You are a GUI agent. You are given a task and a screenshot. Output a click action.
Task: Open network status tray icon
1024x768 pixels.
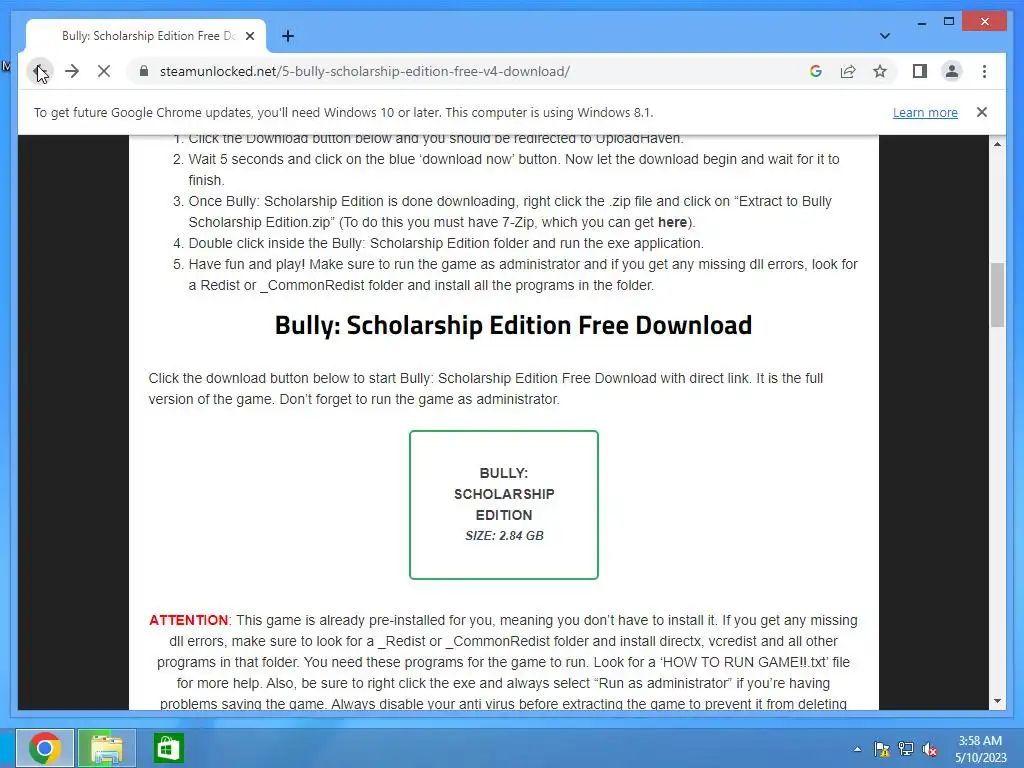point(906,749)
